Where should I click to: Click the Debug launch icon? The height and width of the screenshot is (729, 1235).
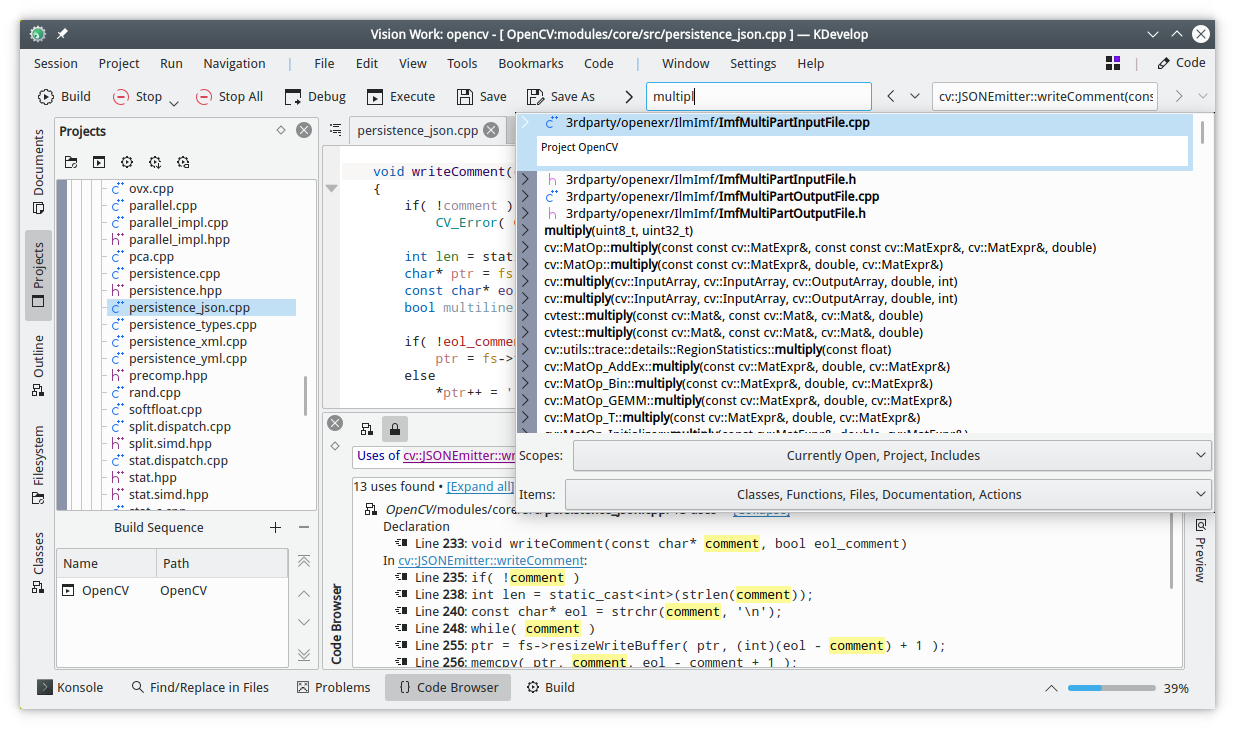293,97
